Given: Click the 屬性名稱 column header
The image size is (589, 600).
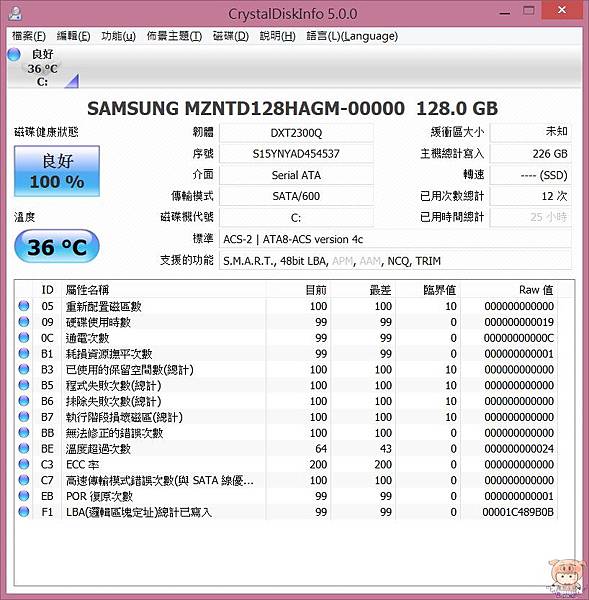Looking at the screenshot, I should click(x=164, y=290).
